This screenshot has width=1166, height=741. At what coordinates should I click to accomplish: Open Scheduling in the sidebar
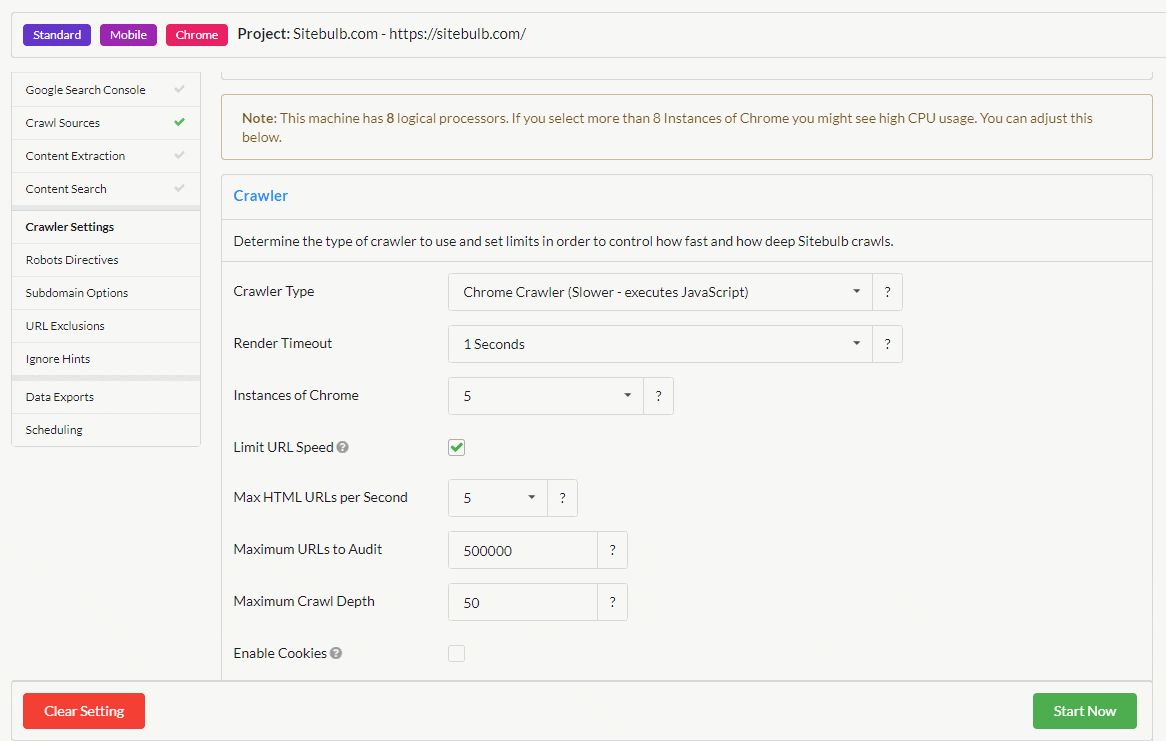[106, 430]
